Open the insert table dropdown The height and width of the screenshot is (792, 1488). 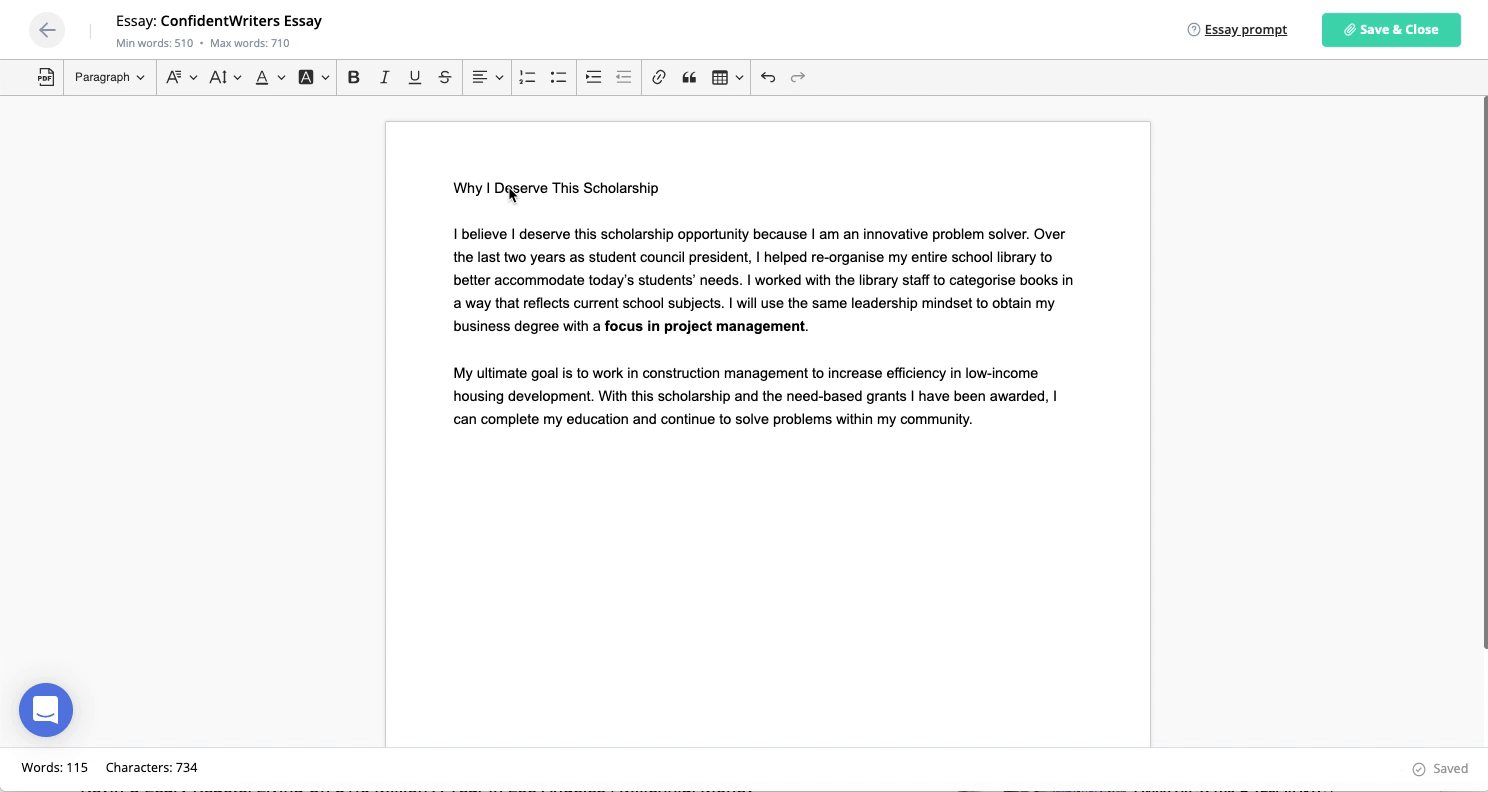tap(727, 77)
